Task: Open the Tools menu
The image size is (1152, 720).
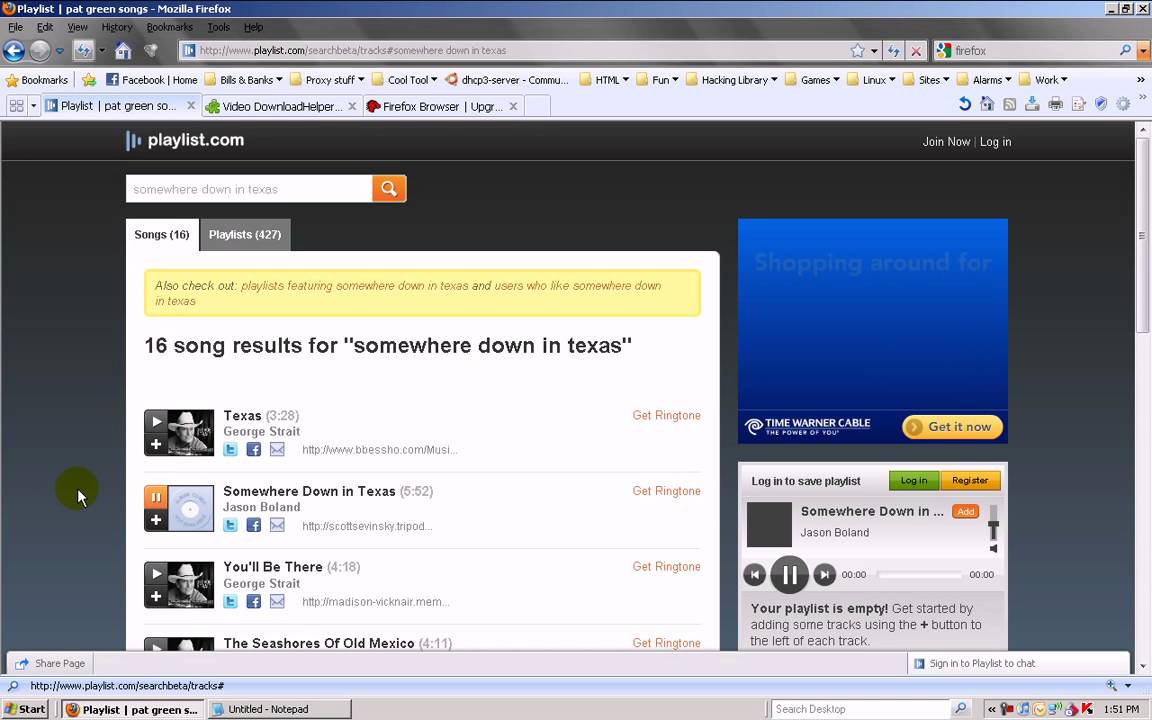Action: click(x=218, y=27)
